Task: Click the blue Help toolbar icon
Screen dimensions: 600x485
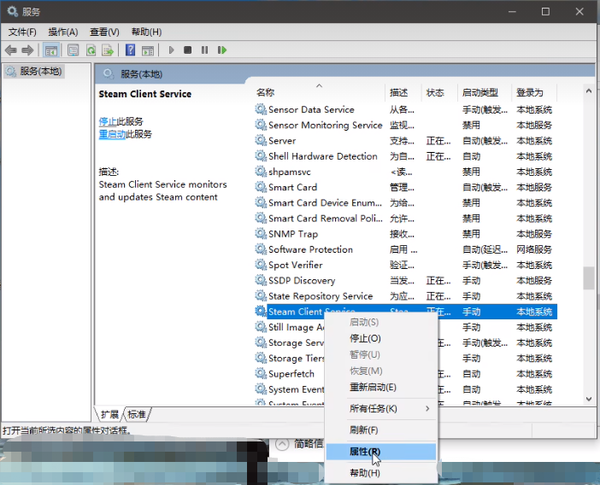Action: point(130,49)
